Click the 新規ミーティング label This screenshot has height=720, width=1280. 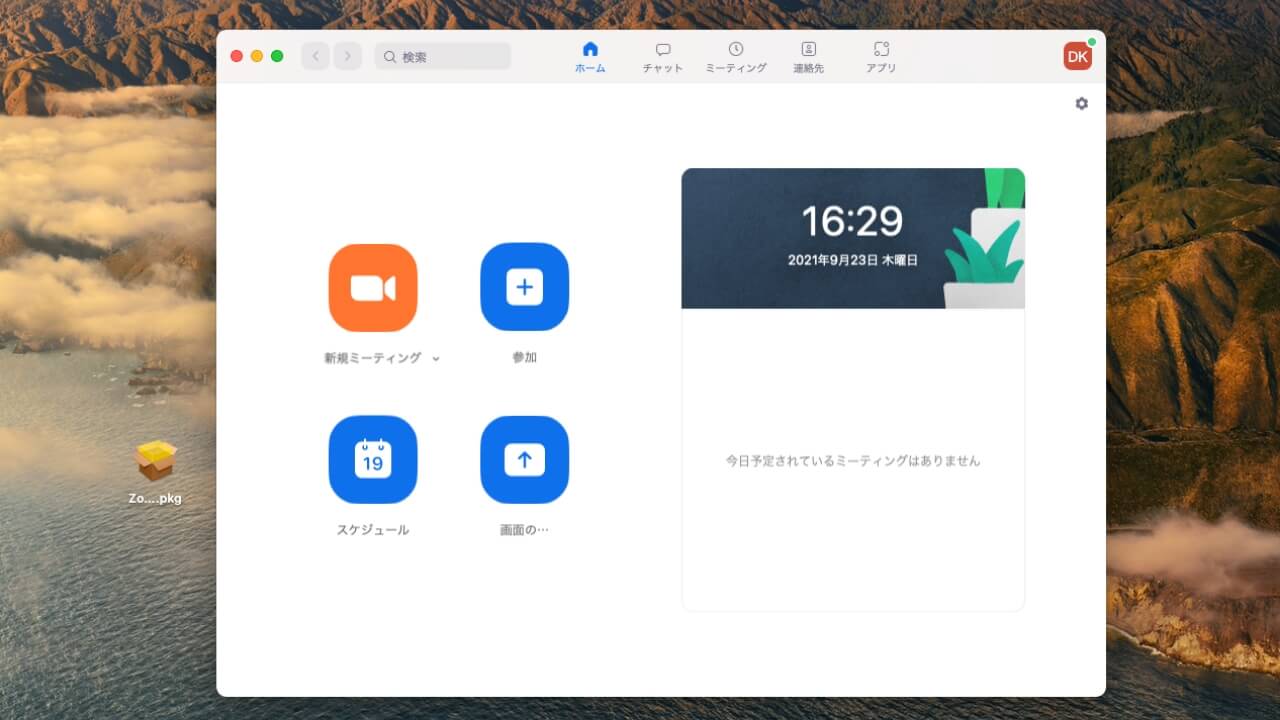click(373, 358)
